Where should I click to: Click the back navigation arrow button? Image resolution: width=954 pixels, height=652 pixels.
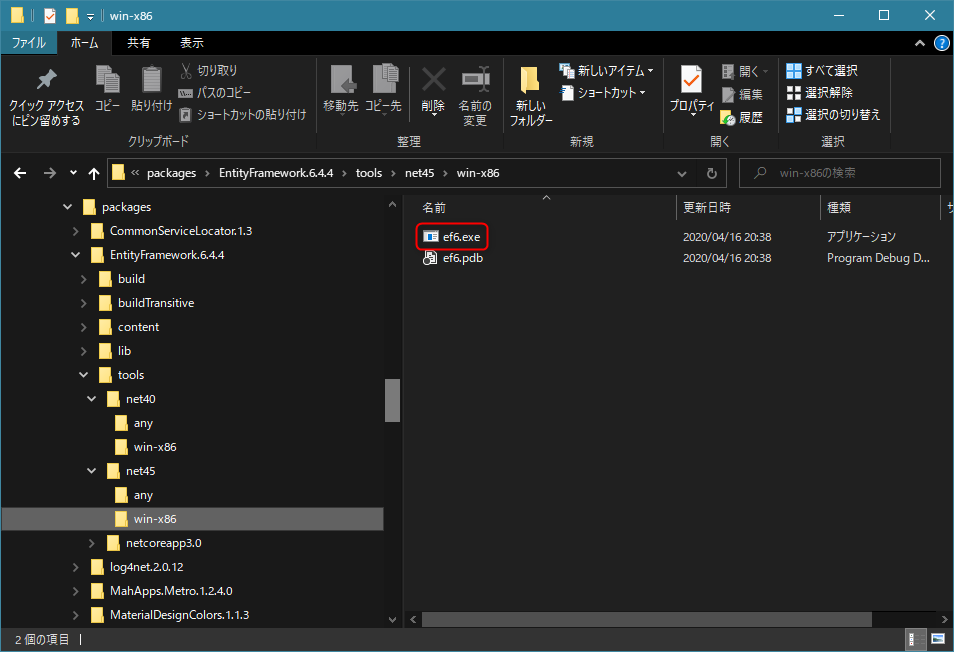(x=20, y=172)
